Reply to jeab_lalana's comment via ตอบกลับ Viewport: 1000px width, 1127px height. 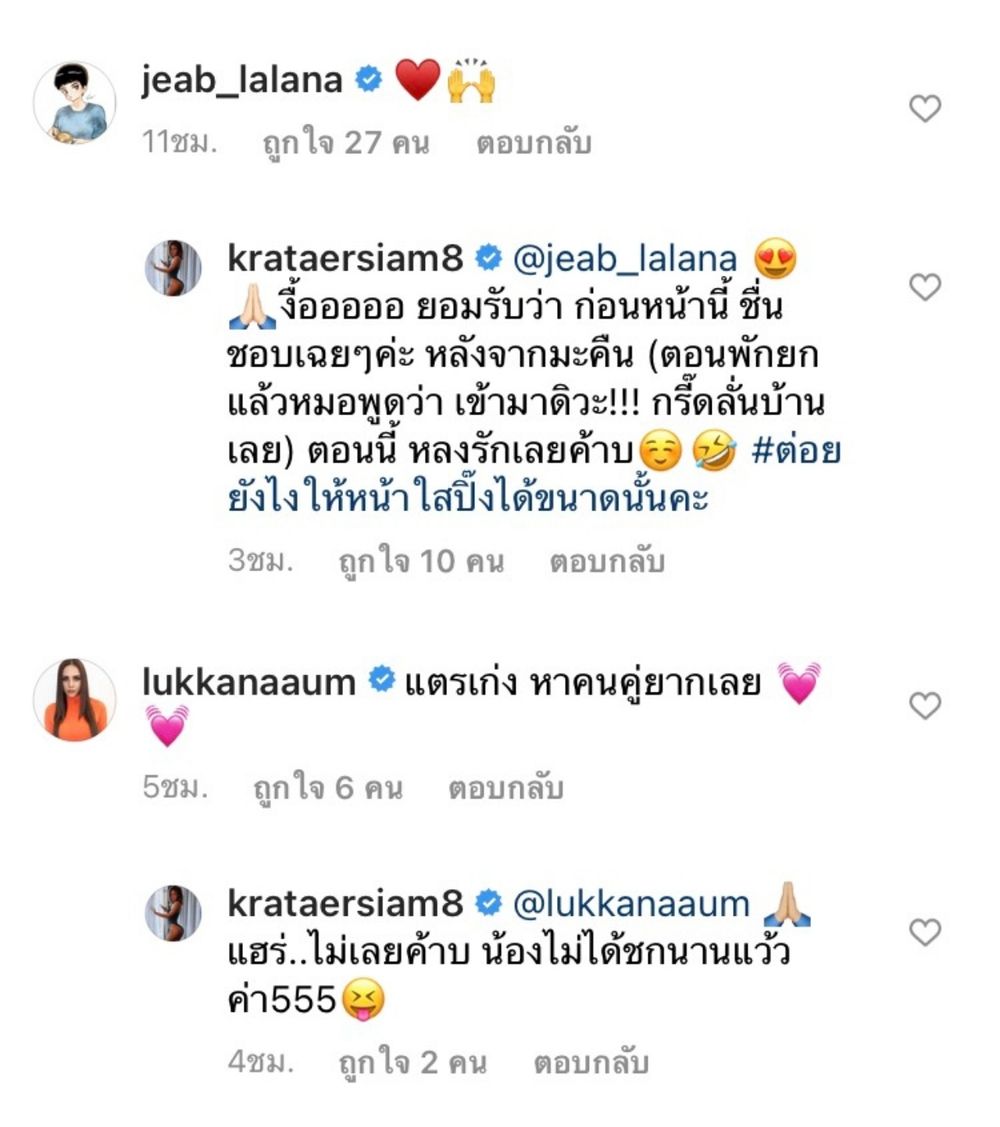(533, 142)
